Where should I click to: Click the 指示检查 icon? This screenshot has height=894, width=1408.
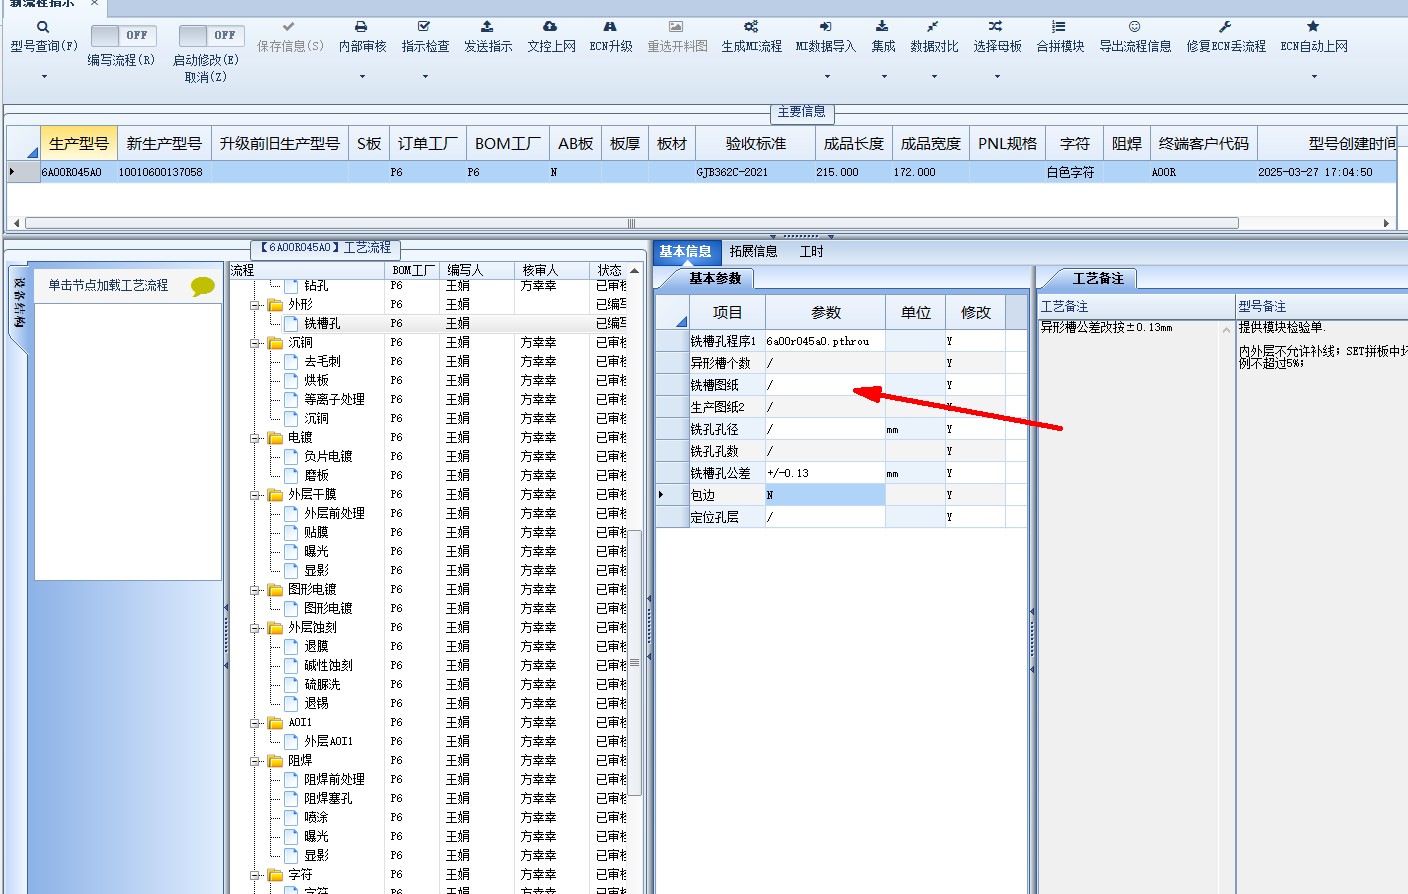tap(424, 27)
